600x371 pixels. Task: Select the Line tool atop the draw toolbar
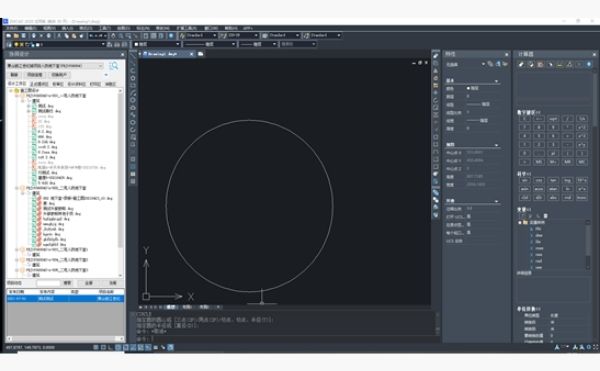pyautogui.click(x=133, y=56)
